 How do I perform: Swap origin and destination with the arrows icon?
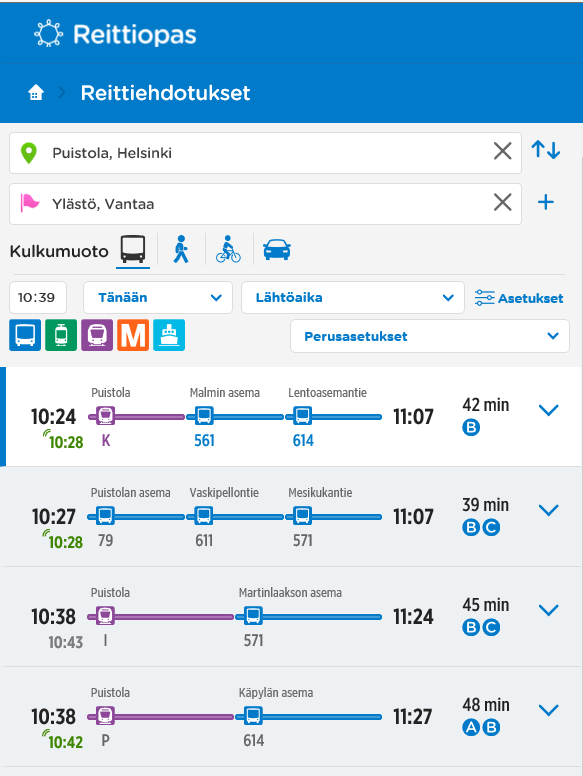tap(546, 150)
